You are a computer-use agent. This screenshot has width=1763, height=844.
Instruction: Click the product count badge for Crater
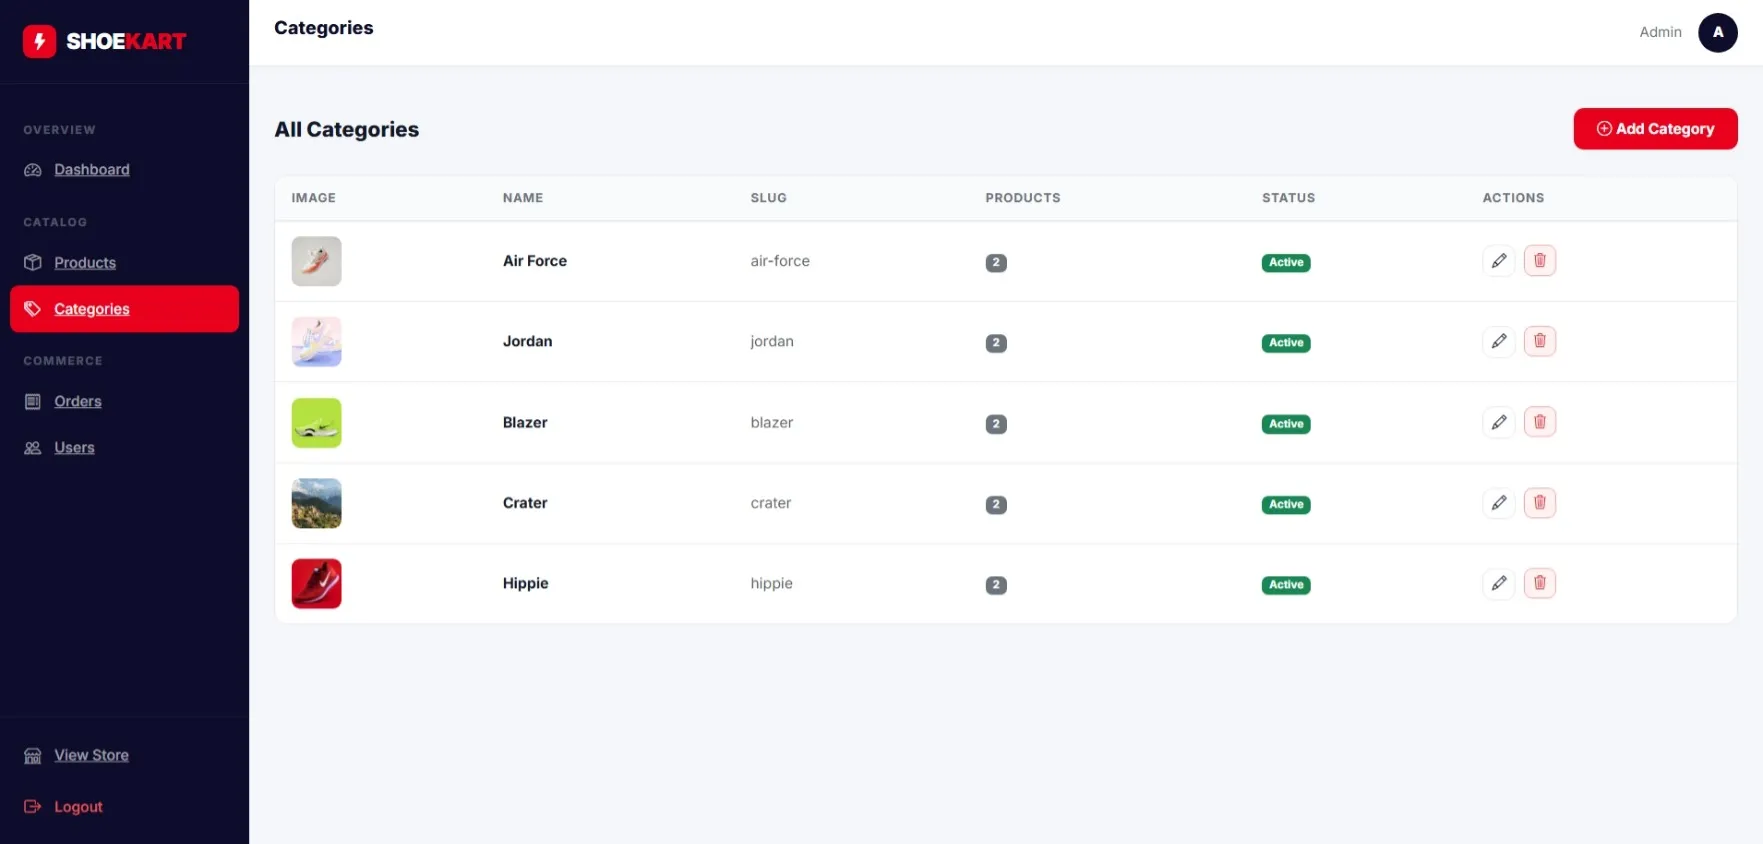coord(996,505)
